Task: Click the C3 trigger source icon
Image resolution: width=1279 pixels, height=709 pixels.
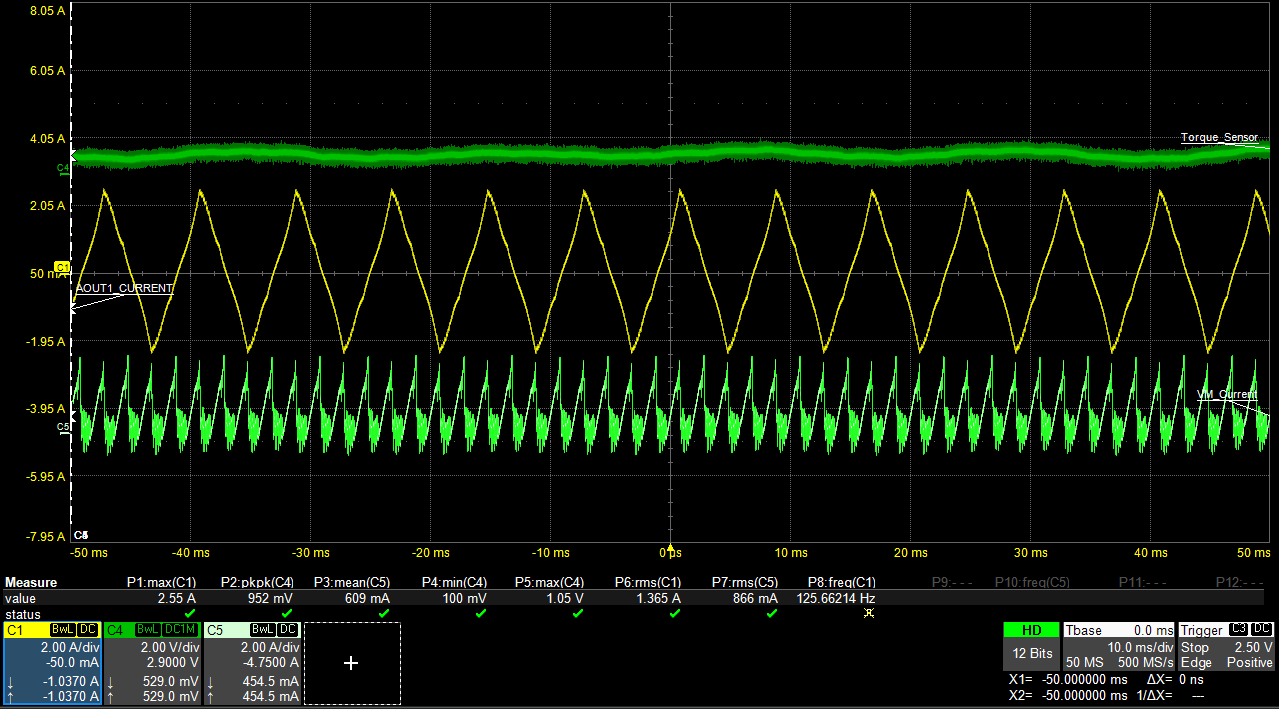Action: pos(1239,630)
